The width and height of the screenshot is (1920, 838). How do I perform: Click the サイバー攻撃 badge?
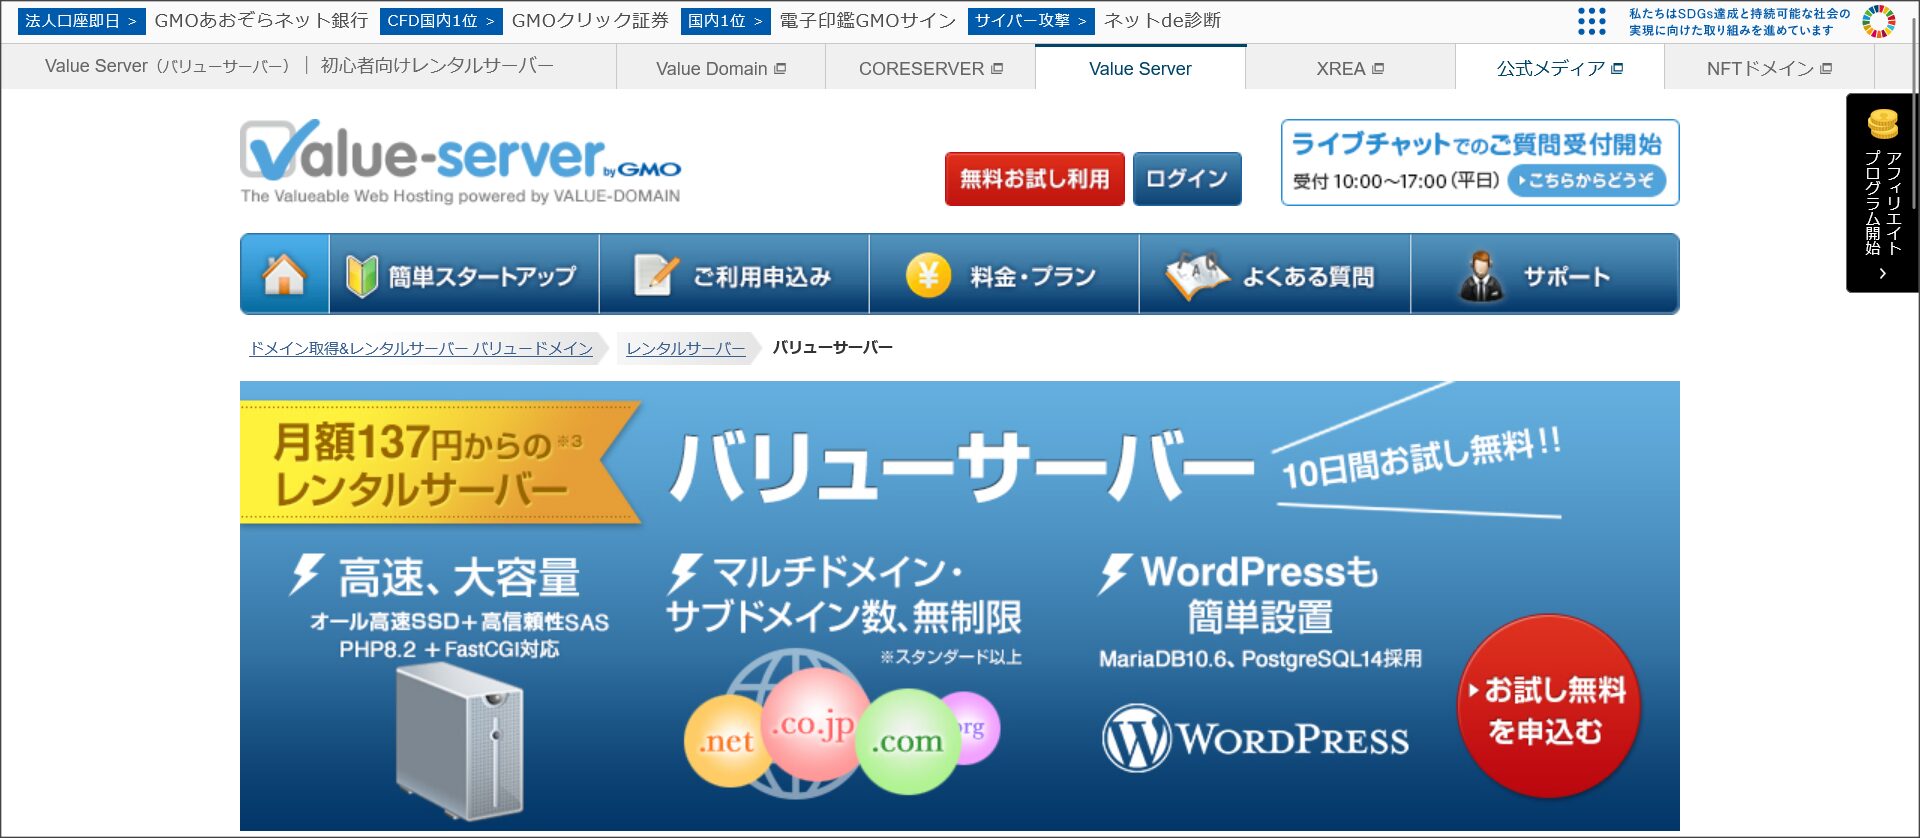1030,21
